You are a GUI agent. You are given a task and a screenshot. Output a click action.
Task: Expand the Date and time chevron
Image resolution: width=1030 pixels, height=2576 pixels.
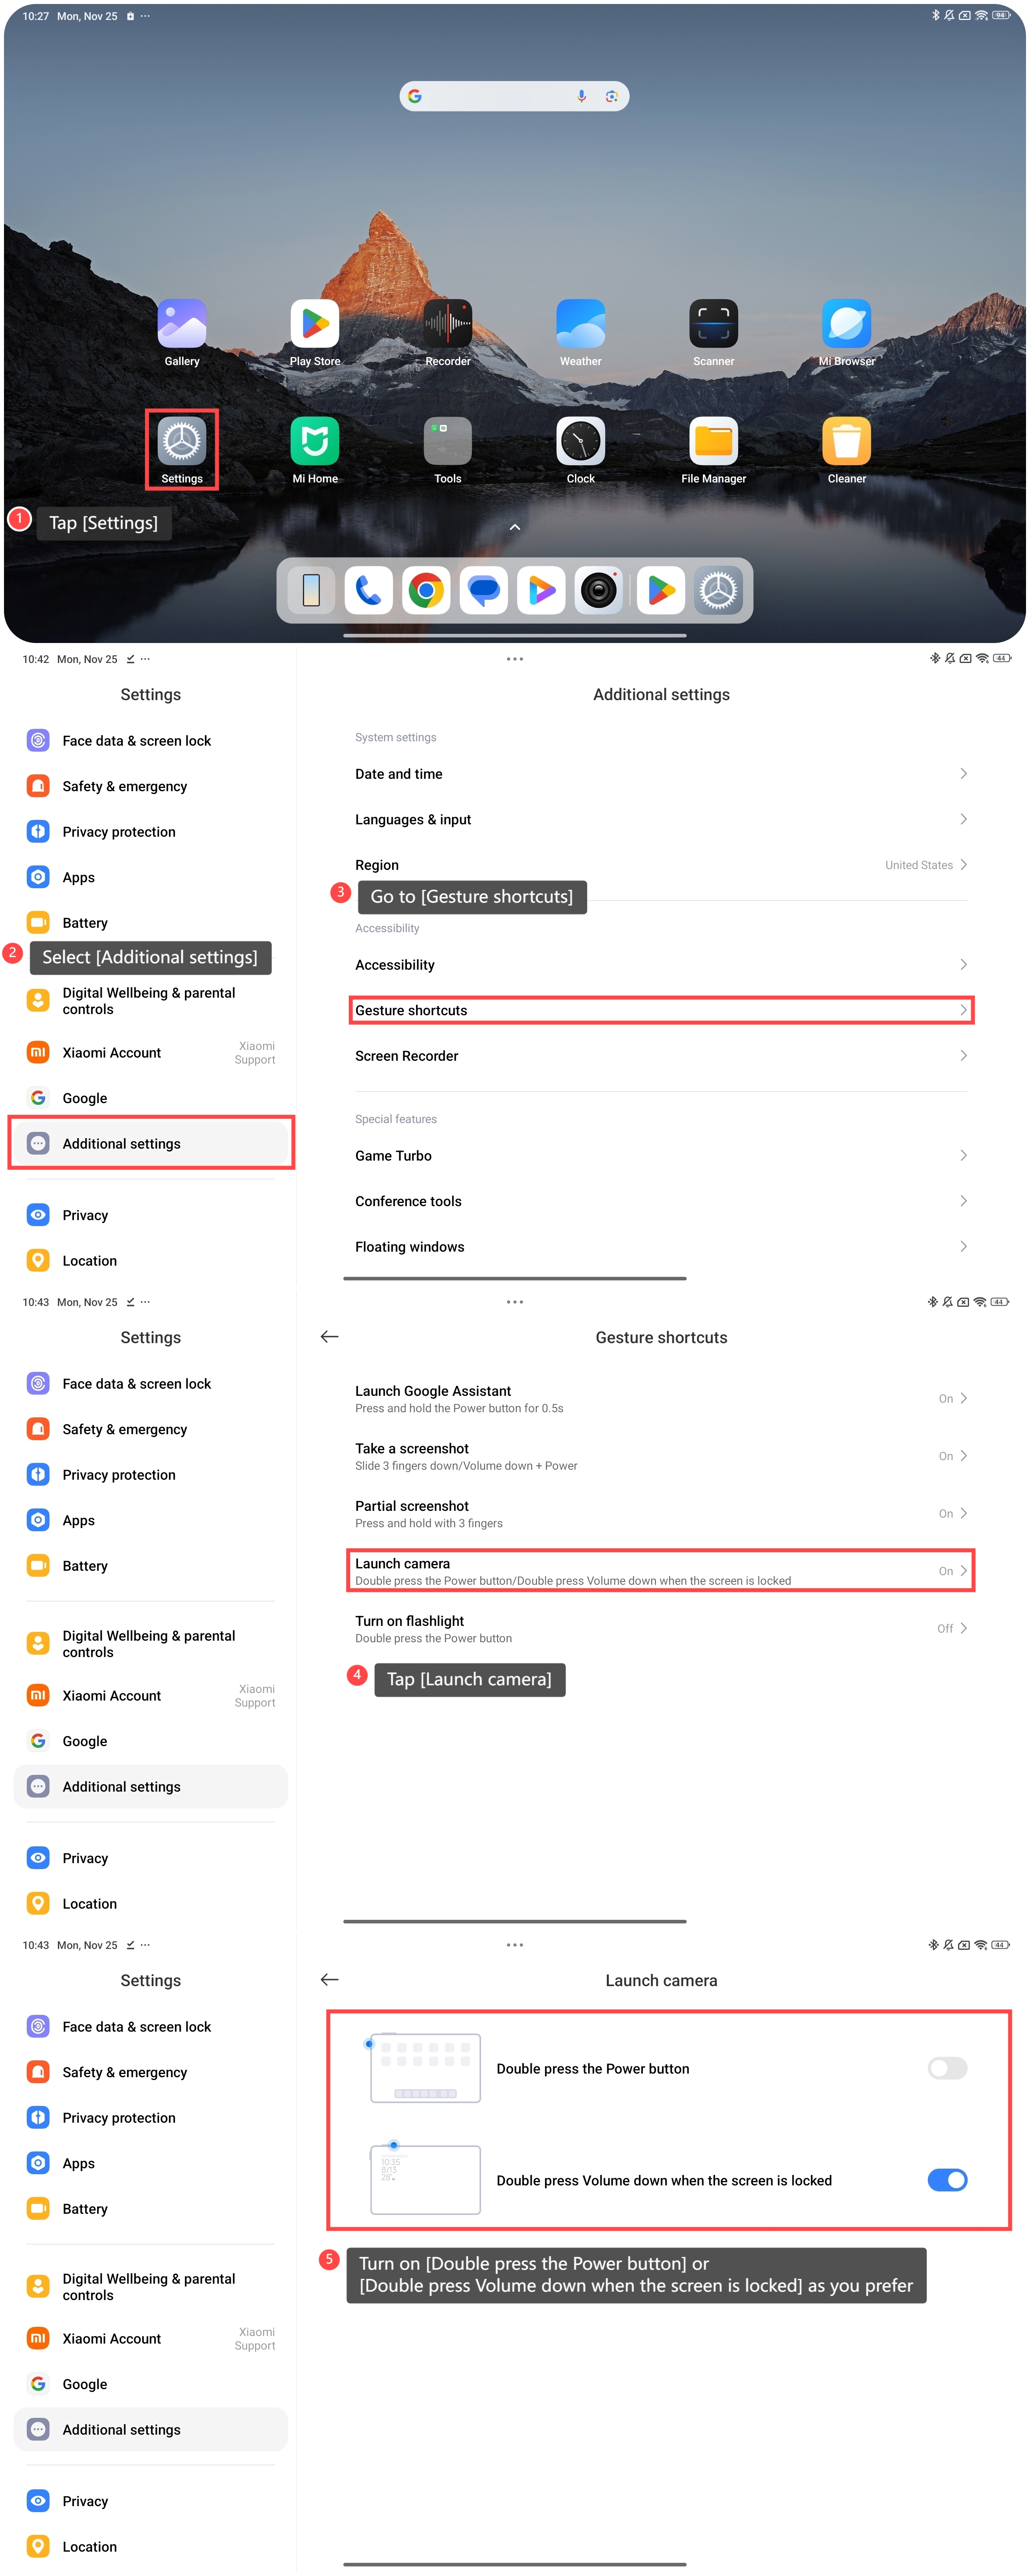(x=963, y=774)
